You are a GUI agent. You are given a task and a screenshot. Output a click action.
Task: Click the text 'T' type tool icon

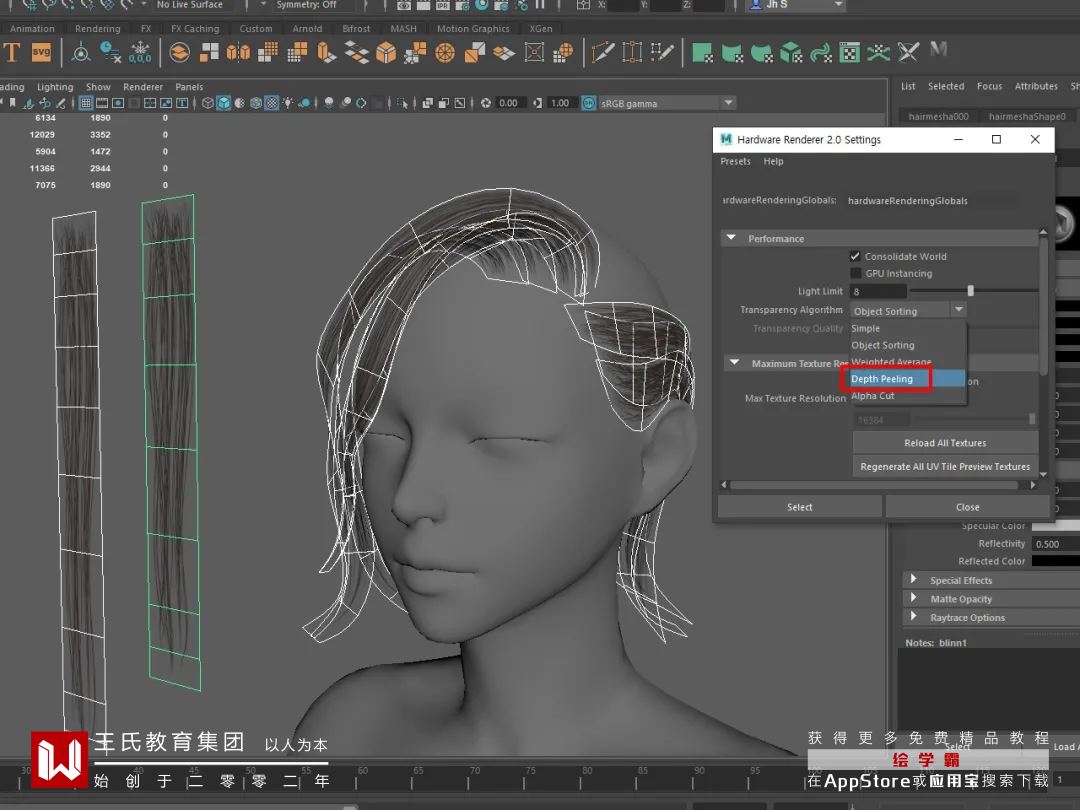pos(12,52)
